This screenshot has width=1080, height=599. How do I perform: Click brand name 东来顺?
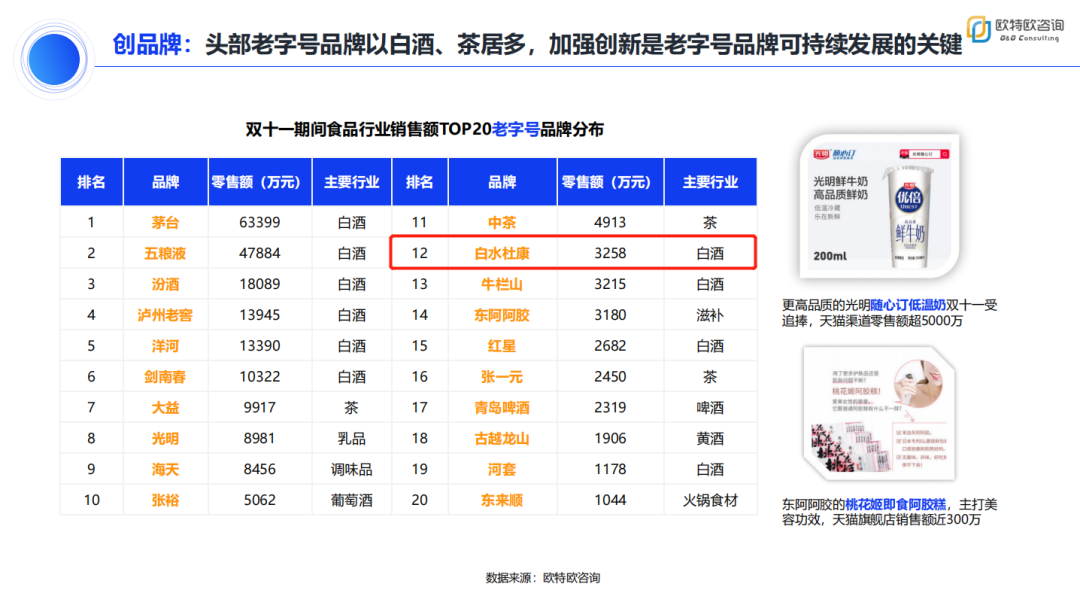[502, 501]
